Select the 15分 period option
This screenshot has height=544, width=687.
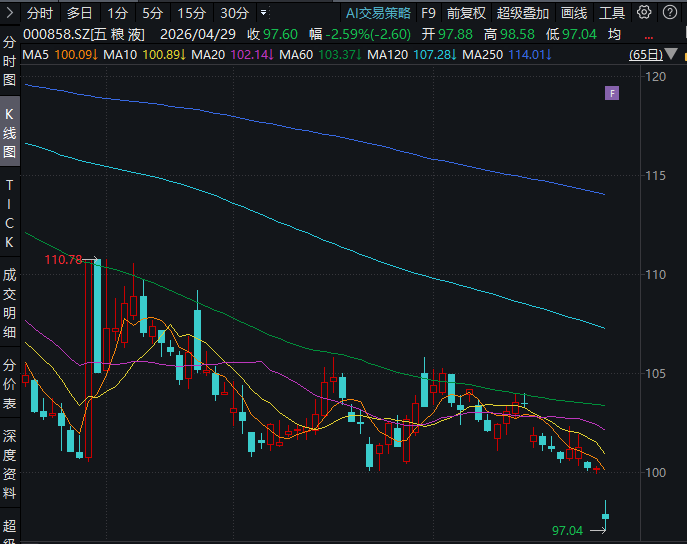point(190,13)
